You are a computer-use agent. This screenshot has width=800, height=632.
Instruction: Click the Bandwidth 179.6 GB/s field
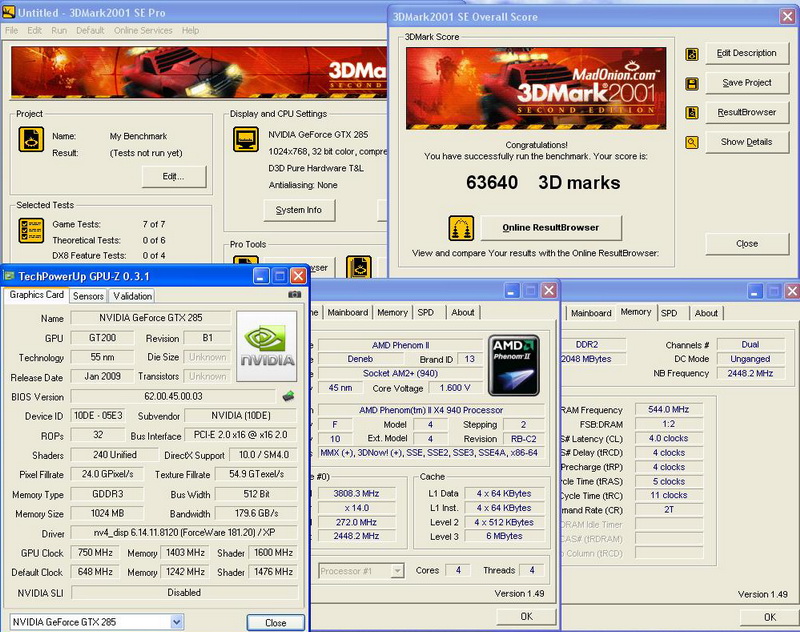click(x=256, y=514)
